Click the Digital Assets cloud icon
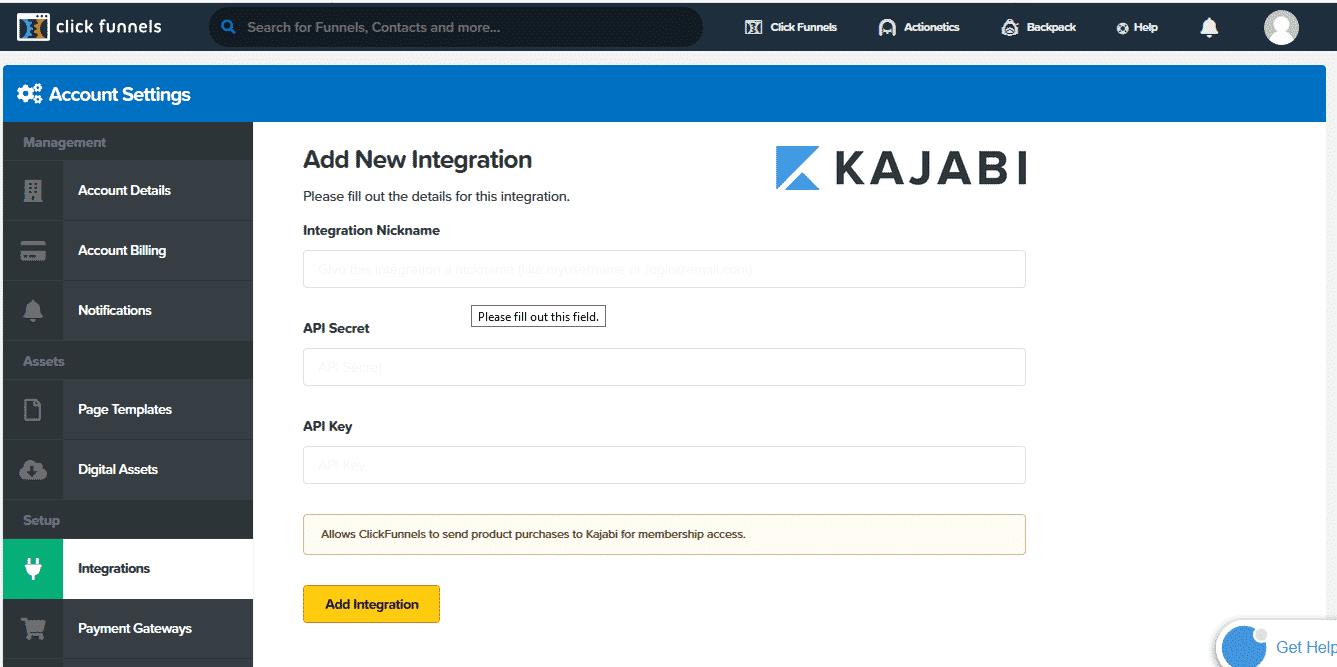1337x667 pixels. (33, 470)
